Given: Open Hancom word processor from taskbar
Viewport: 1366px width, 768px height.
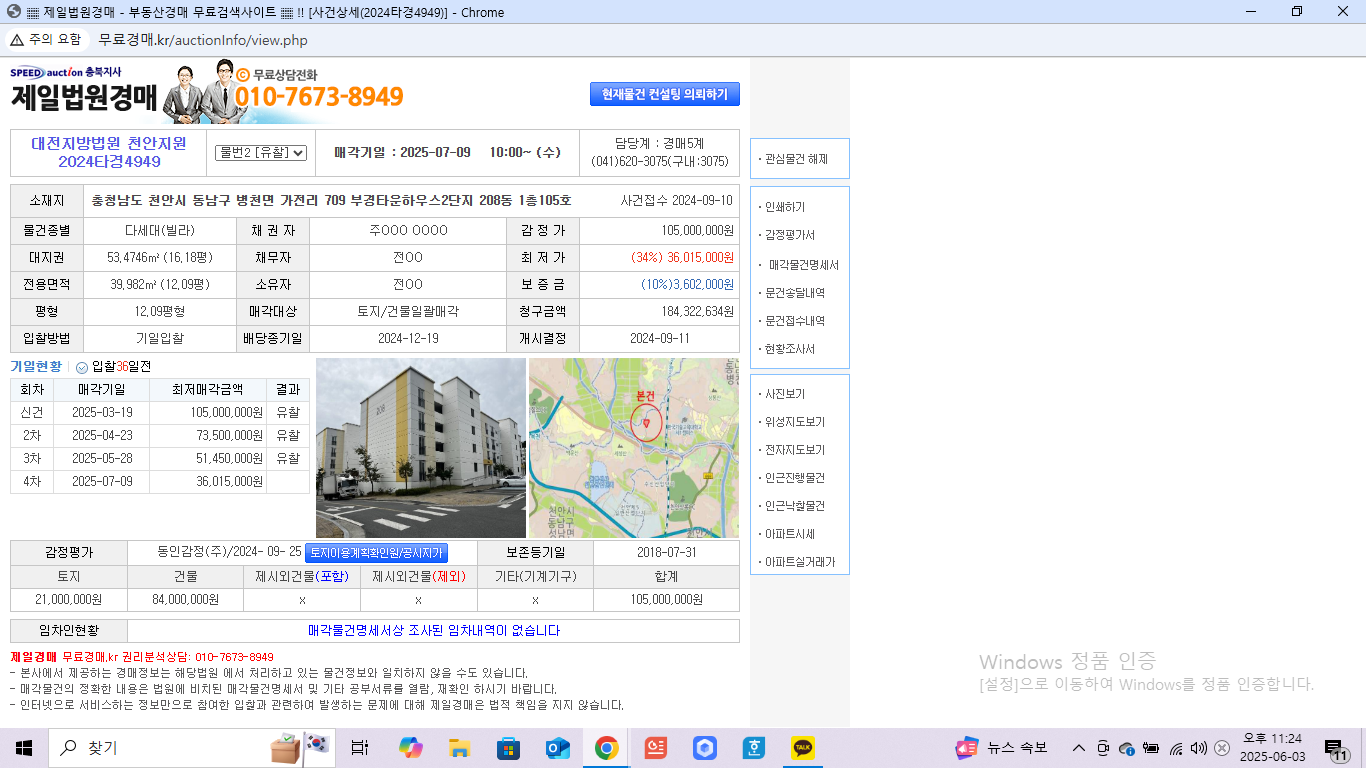Looking at the screenshot, I should pyautogui.click(x=754, y=748).
